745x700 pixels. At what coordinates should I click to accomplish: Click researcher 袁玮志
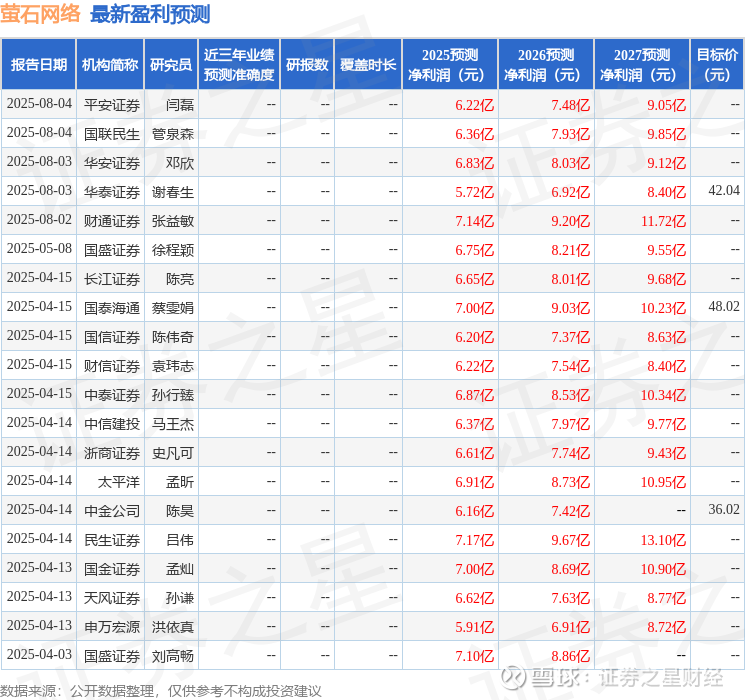pos(172,366)
